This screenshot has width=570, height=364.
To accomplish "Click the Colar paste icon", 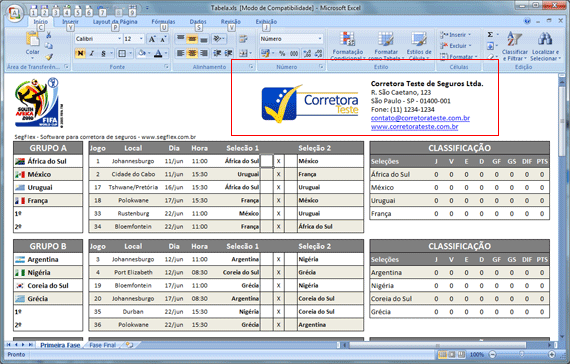I will 32,39.
